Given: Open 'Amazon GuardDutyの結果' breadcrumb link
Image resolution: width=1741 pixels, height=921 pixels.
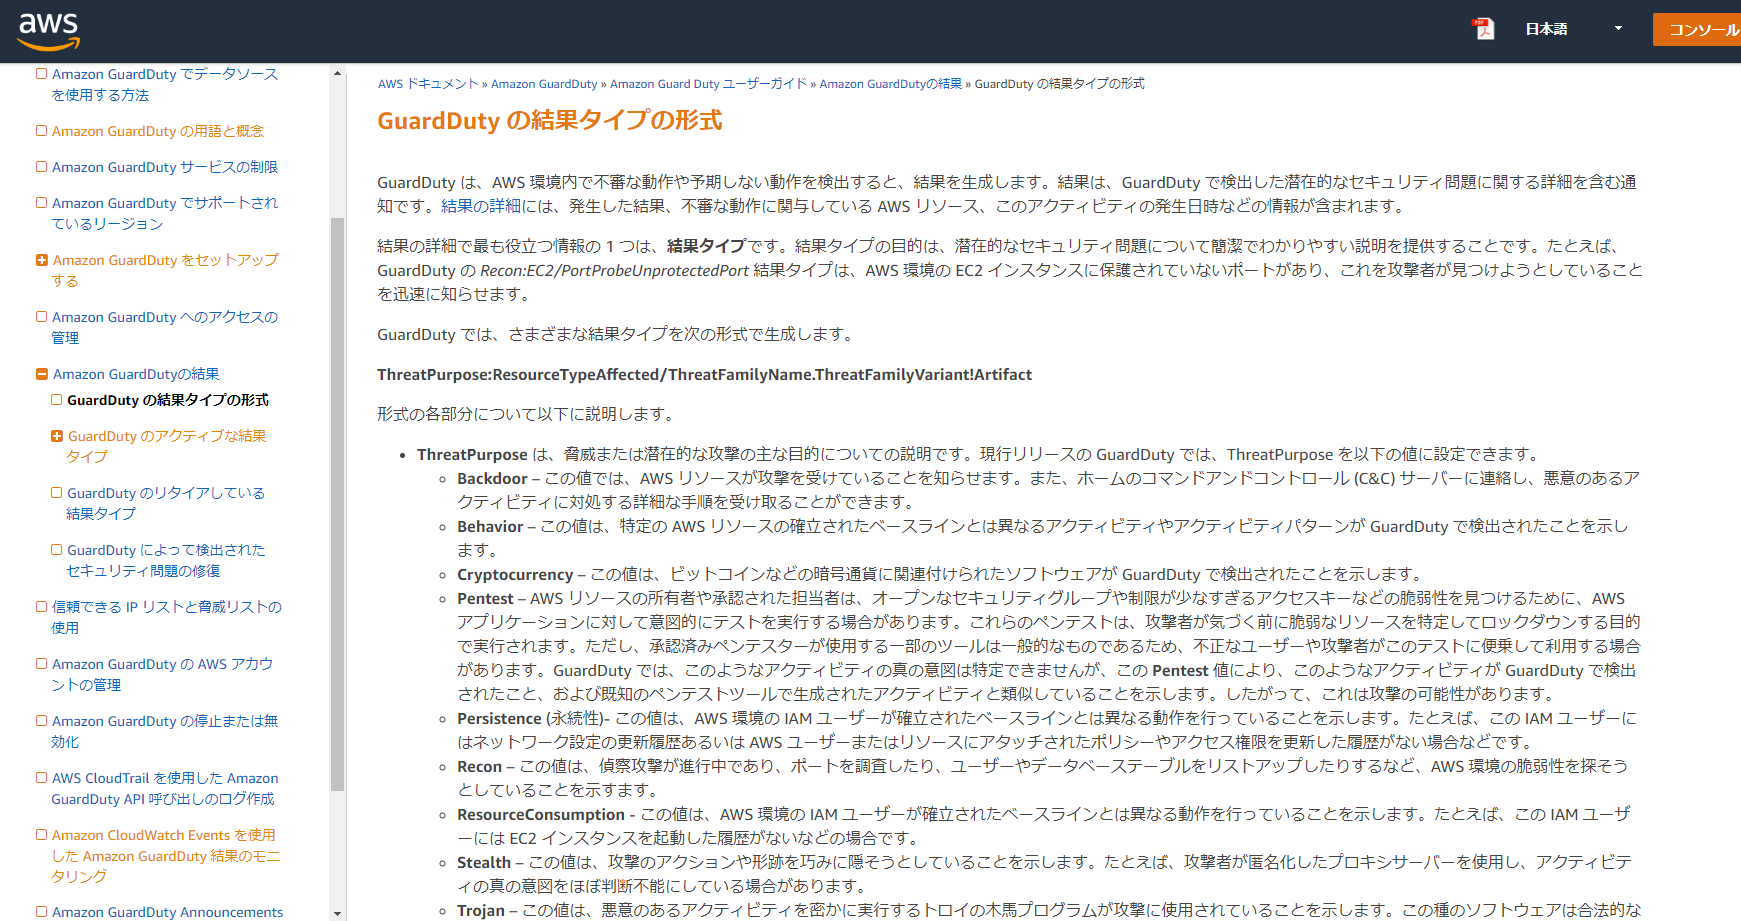Looking at the screenshot, I should pos(891,84).
